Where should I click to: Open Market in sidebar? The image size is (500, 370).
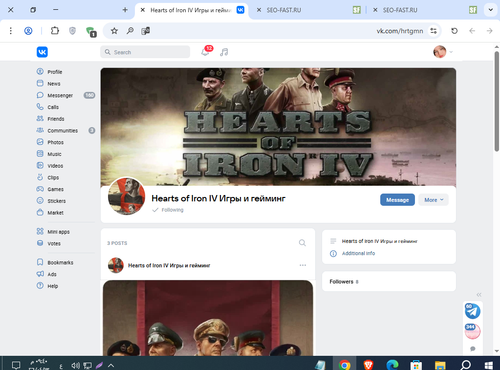point(55,212)
